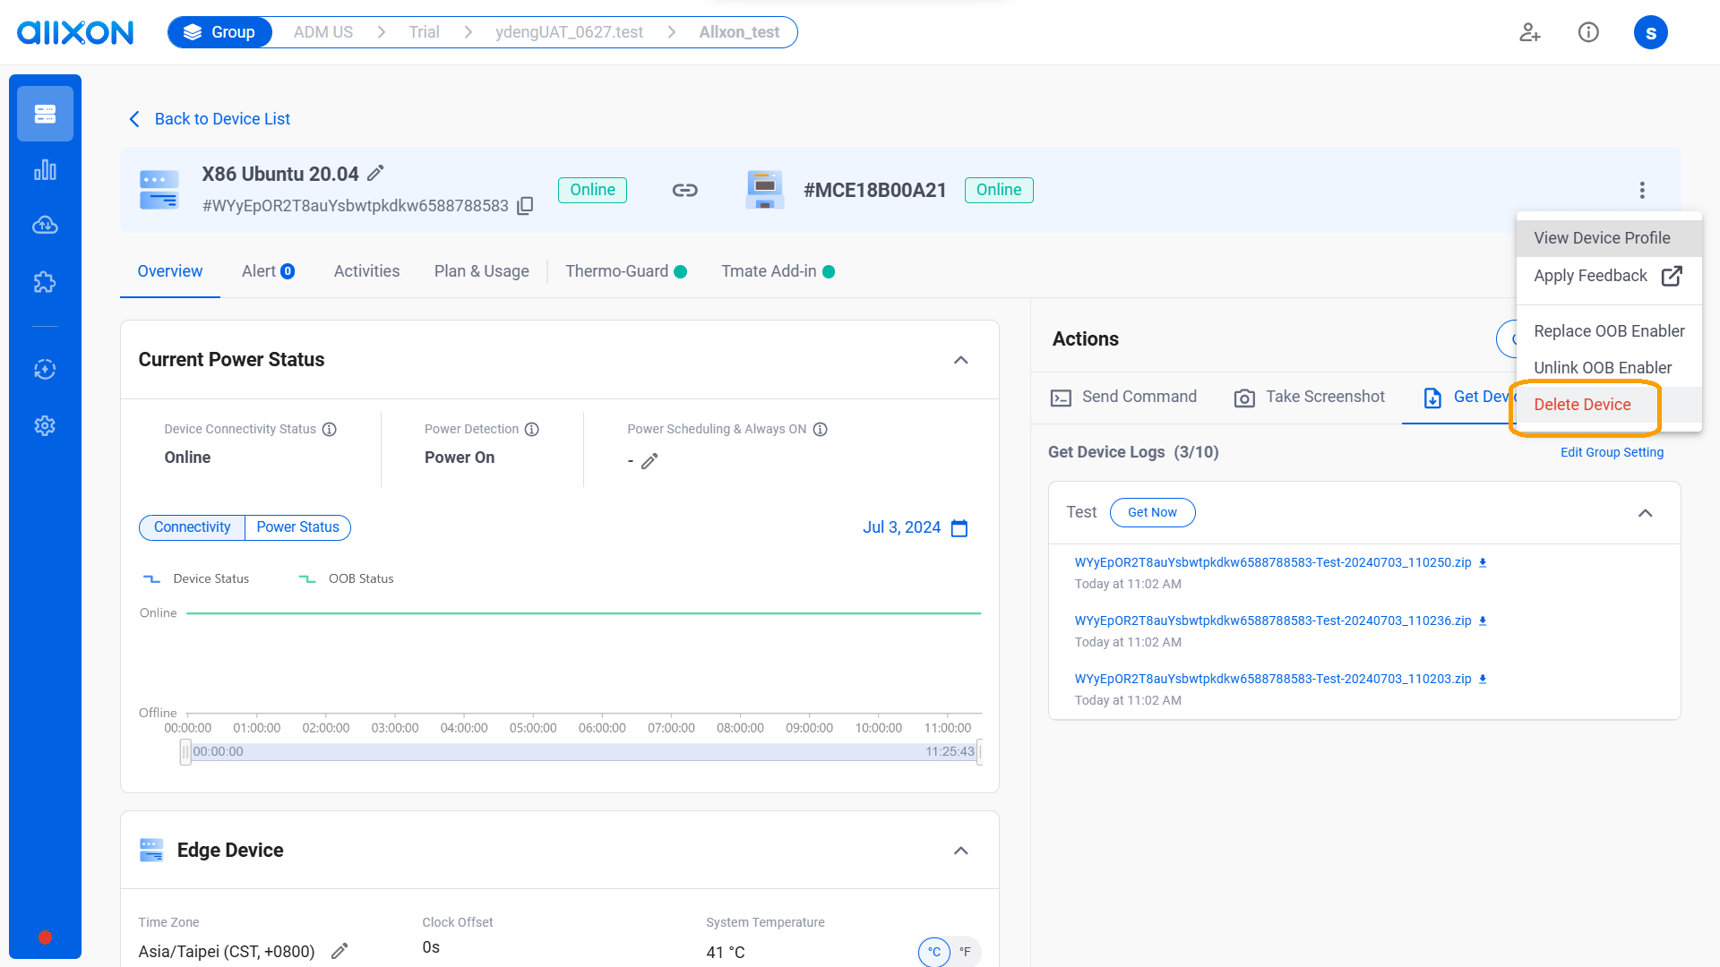Click the timeline range slider left handle
The image size is (1720, 967).
[185, 752]
